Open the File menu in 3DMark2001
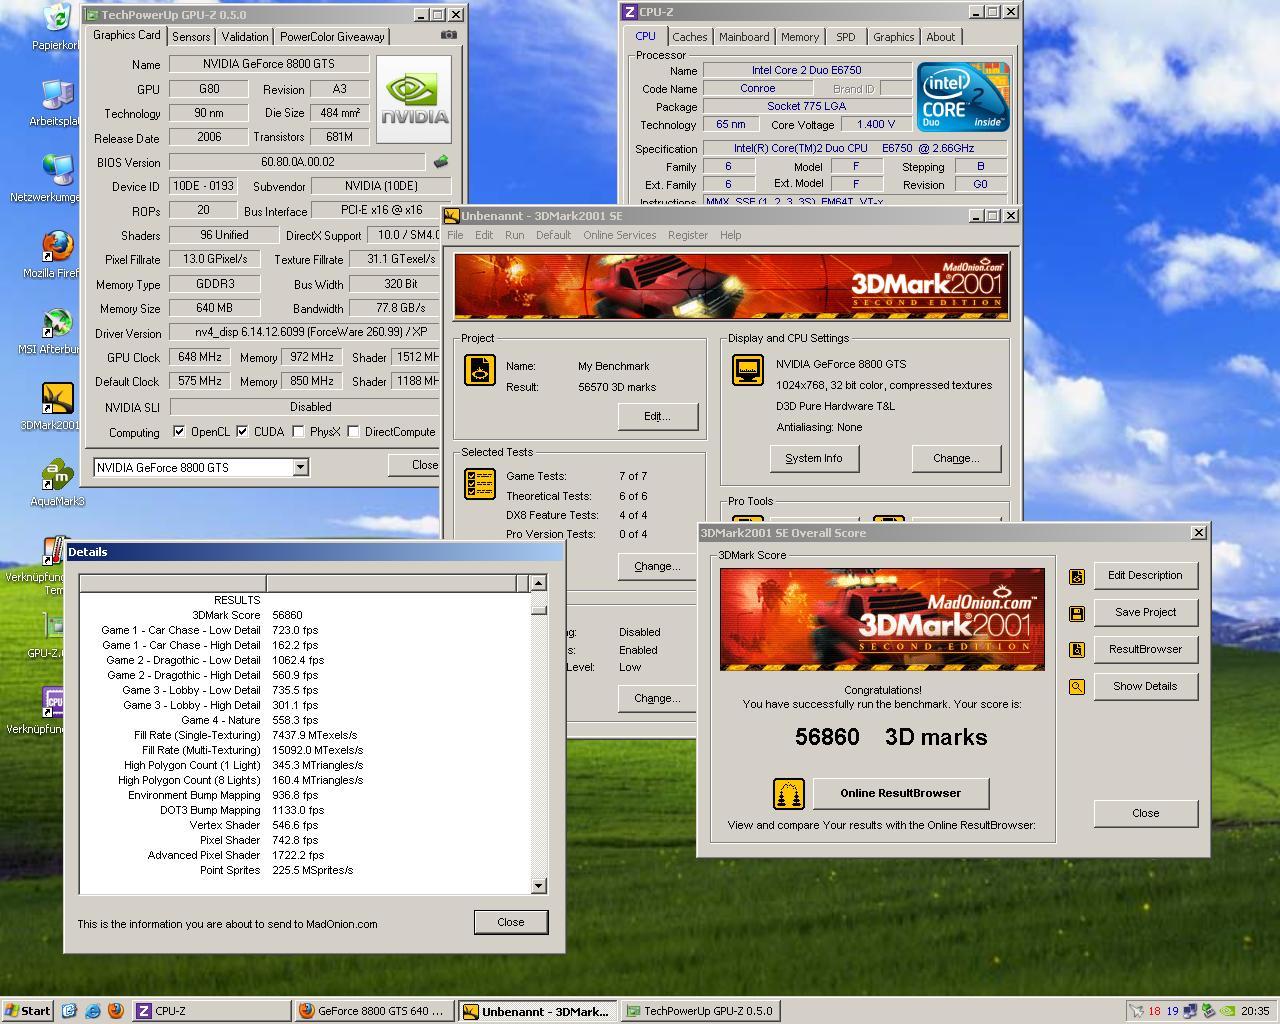Screen dimensions: 1280x1024 coord(455,235)
